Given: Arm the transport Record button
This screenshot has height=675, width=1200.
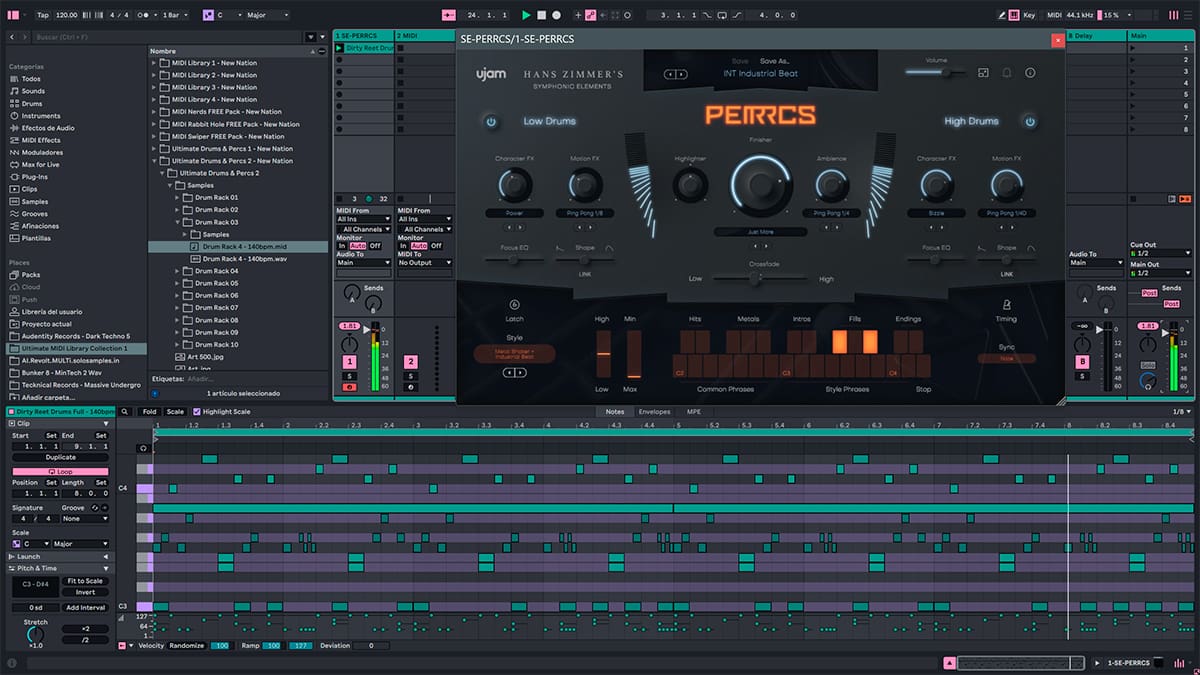Looking at the screenshot, I should [x=556, y=15].
